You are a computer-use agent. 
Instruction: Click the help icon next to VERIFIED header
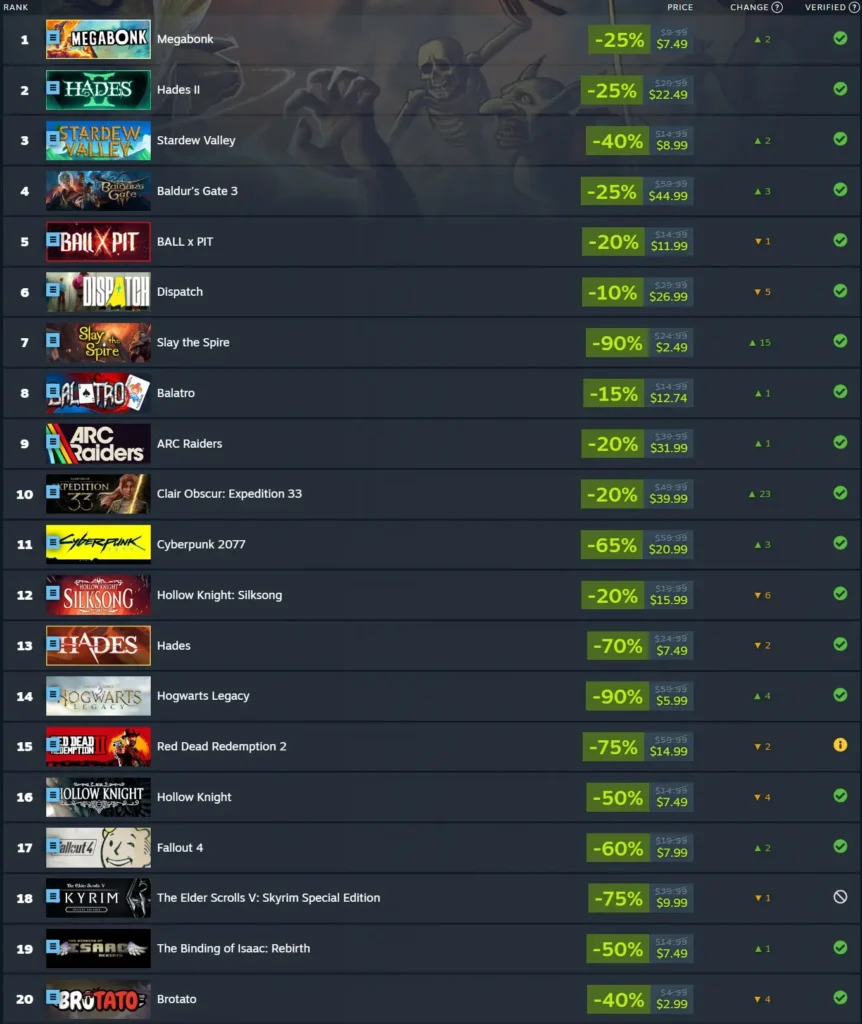(x=854, y=7)
